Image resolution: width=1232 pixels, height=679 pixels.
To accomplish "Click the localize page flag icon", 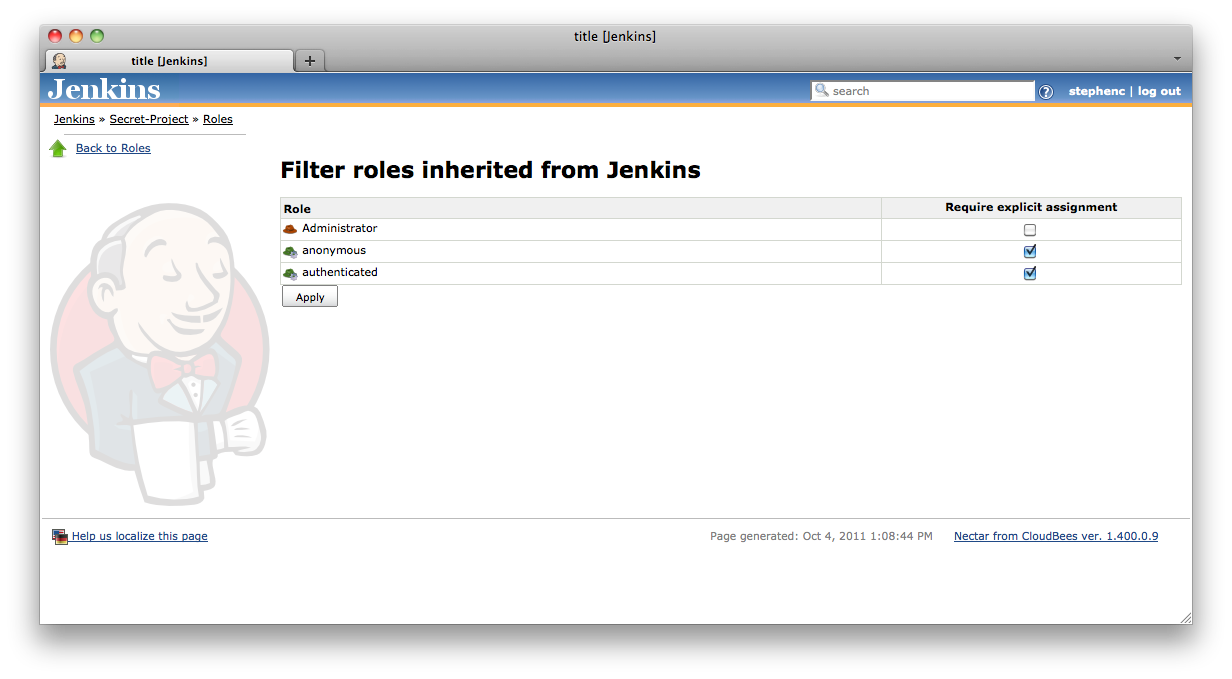I will click(x=60, y=537).
